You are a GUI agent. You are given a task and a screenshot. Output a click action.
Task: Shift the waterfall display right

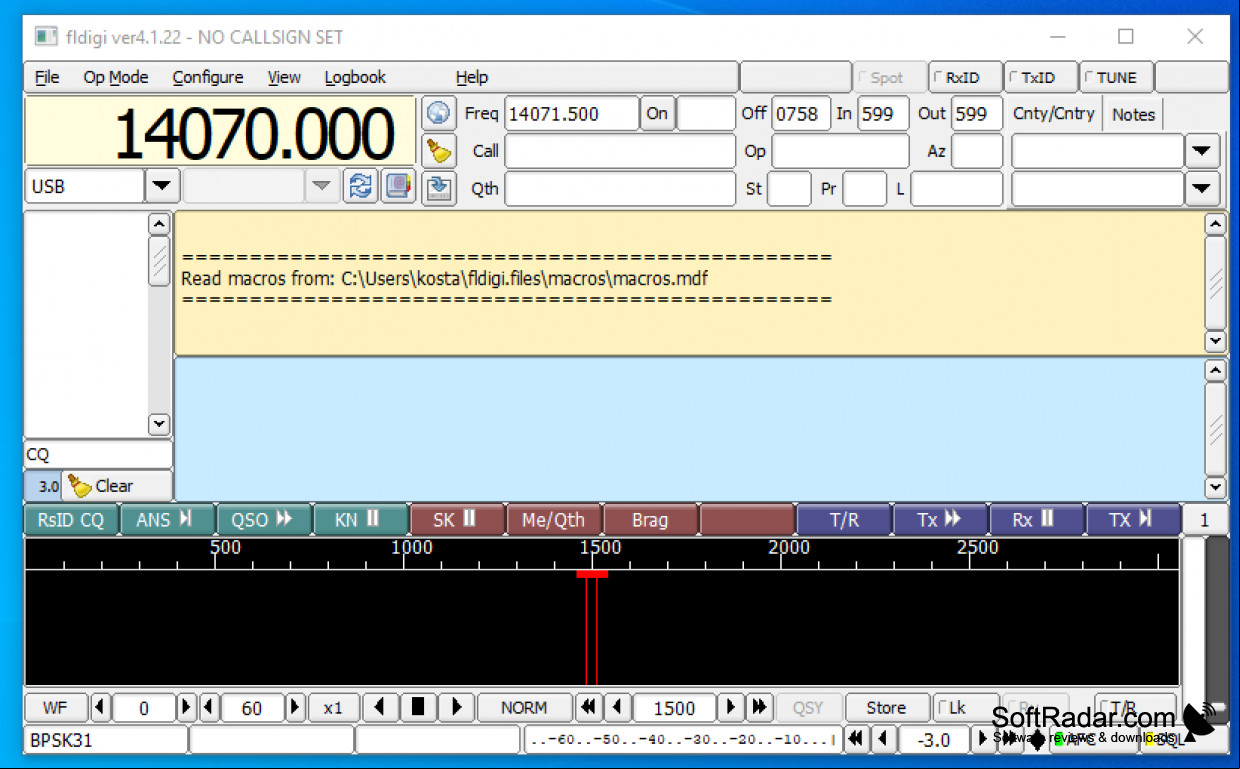[456, 707]
